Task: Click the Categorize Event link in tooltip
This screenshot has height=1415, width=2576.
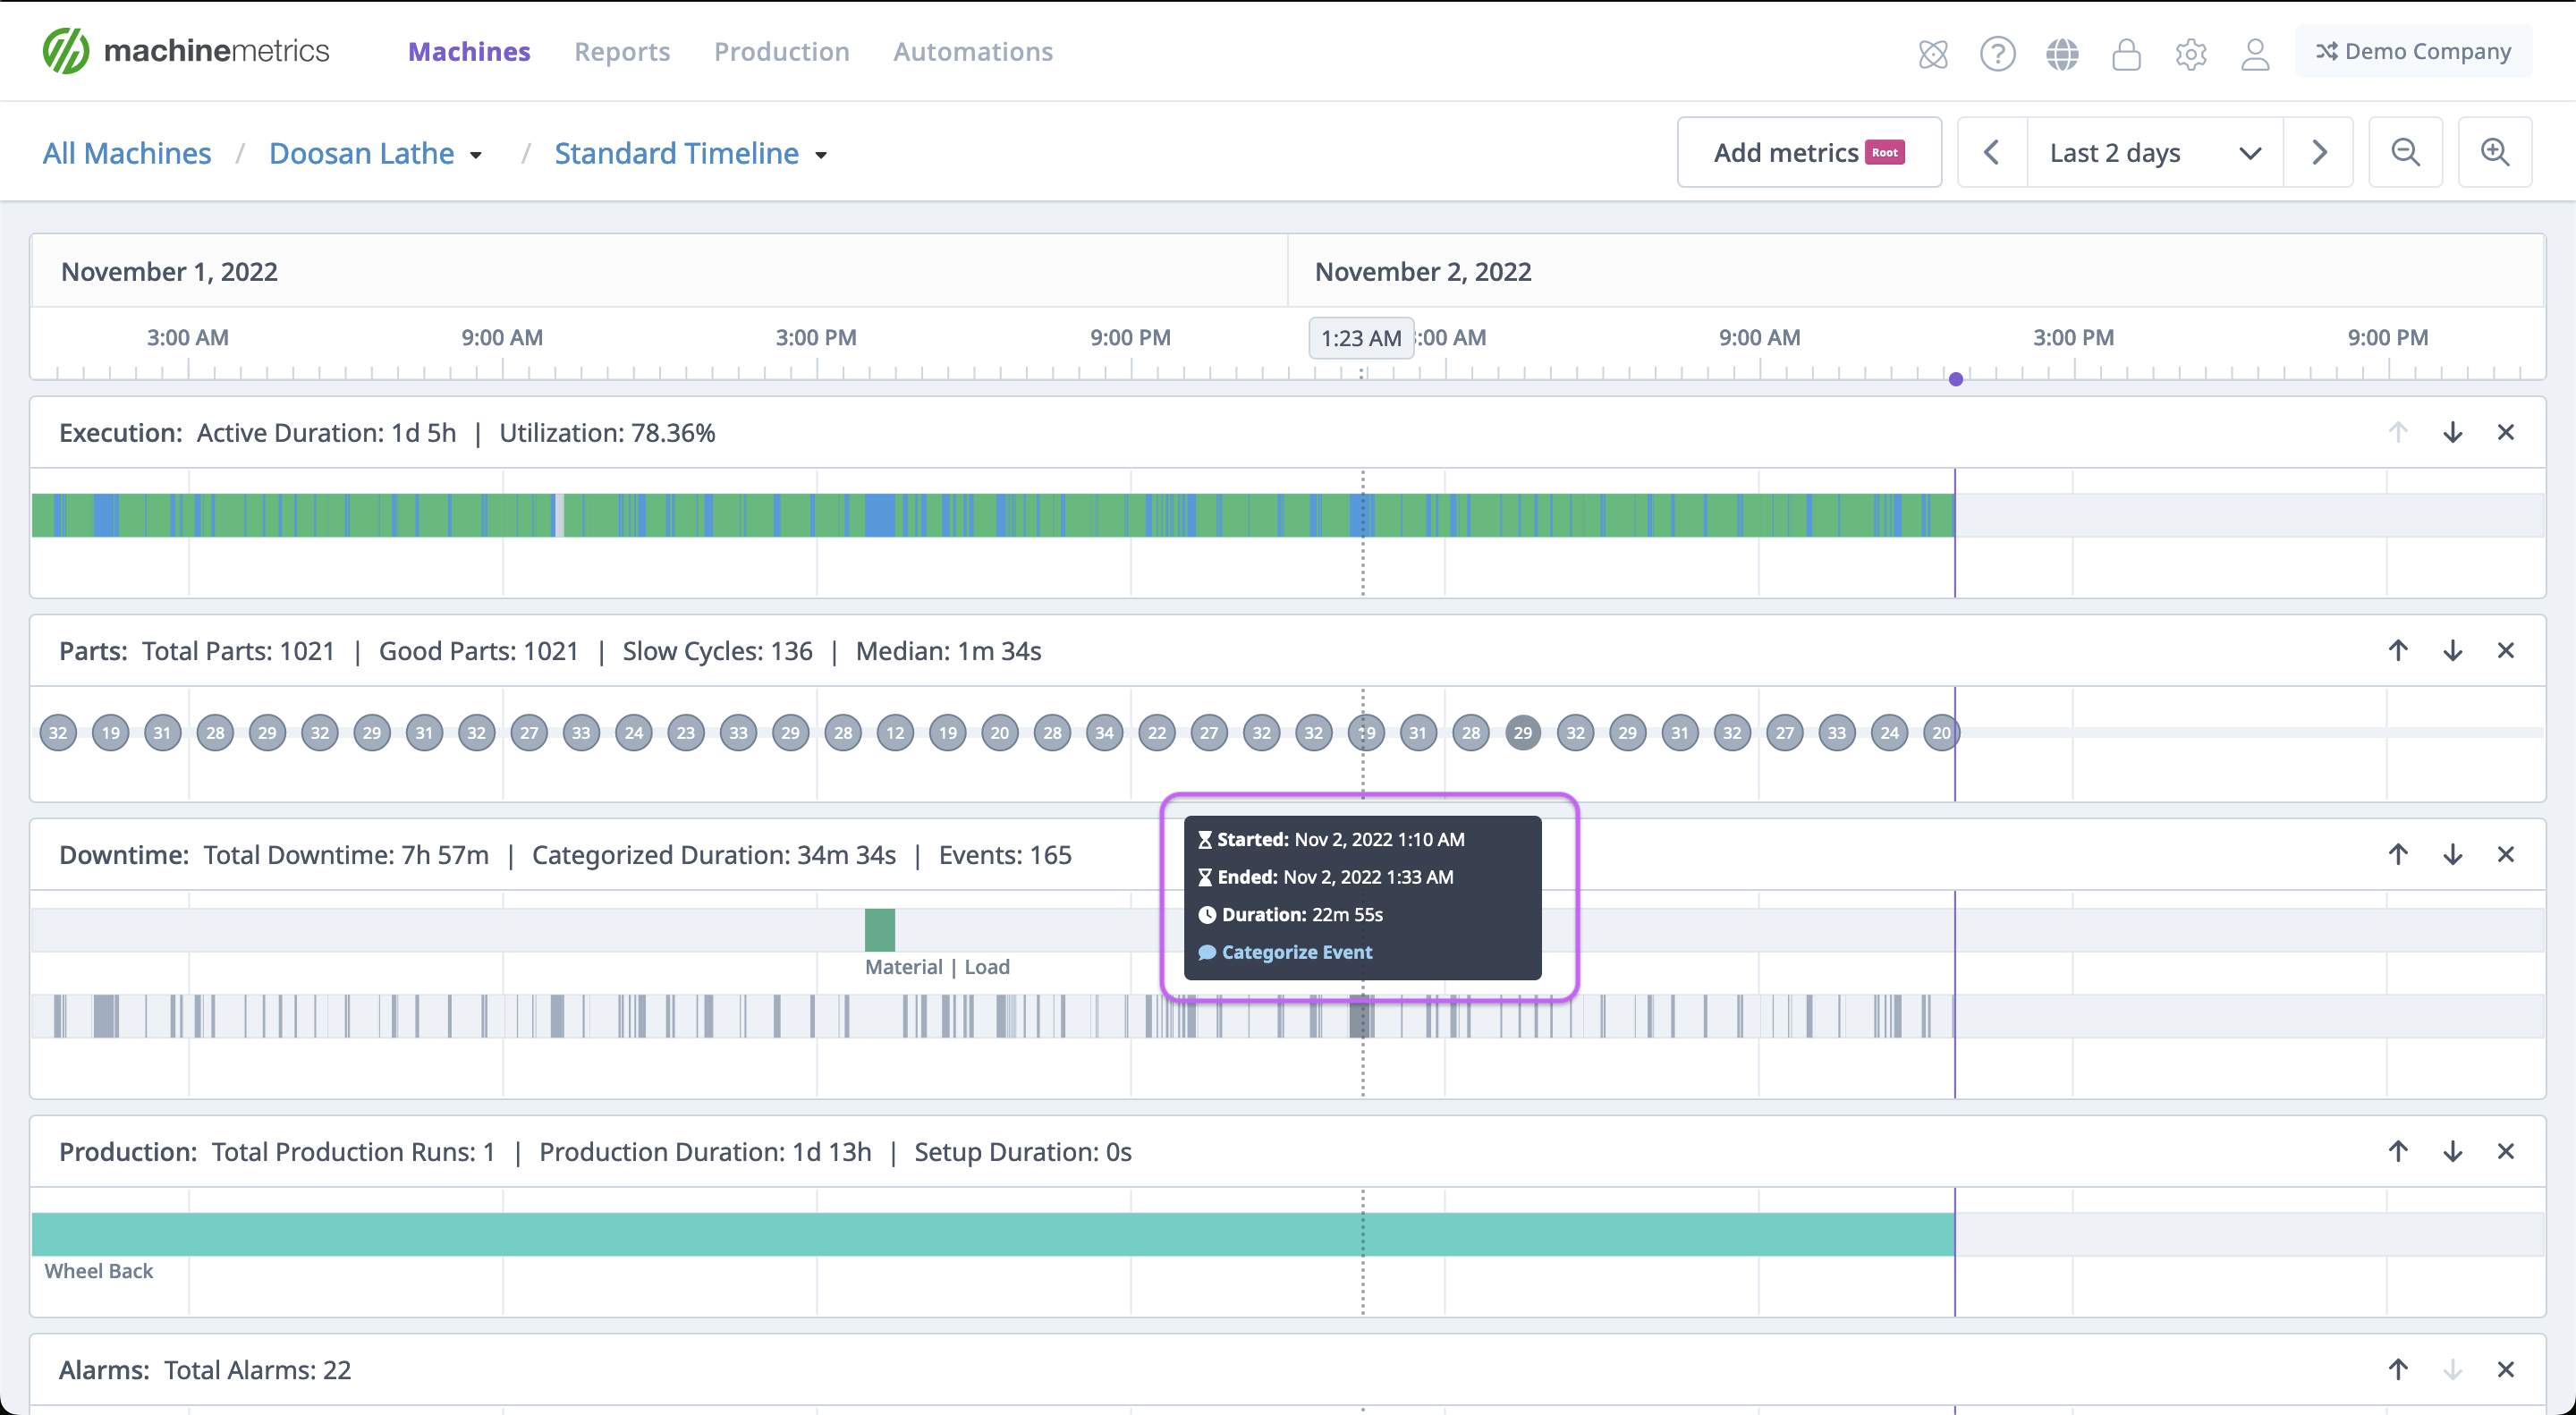Action: [x=1297, y=952]
